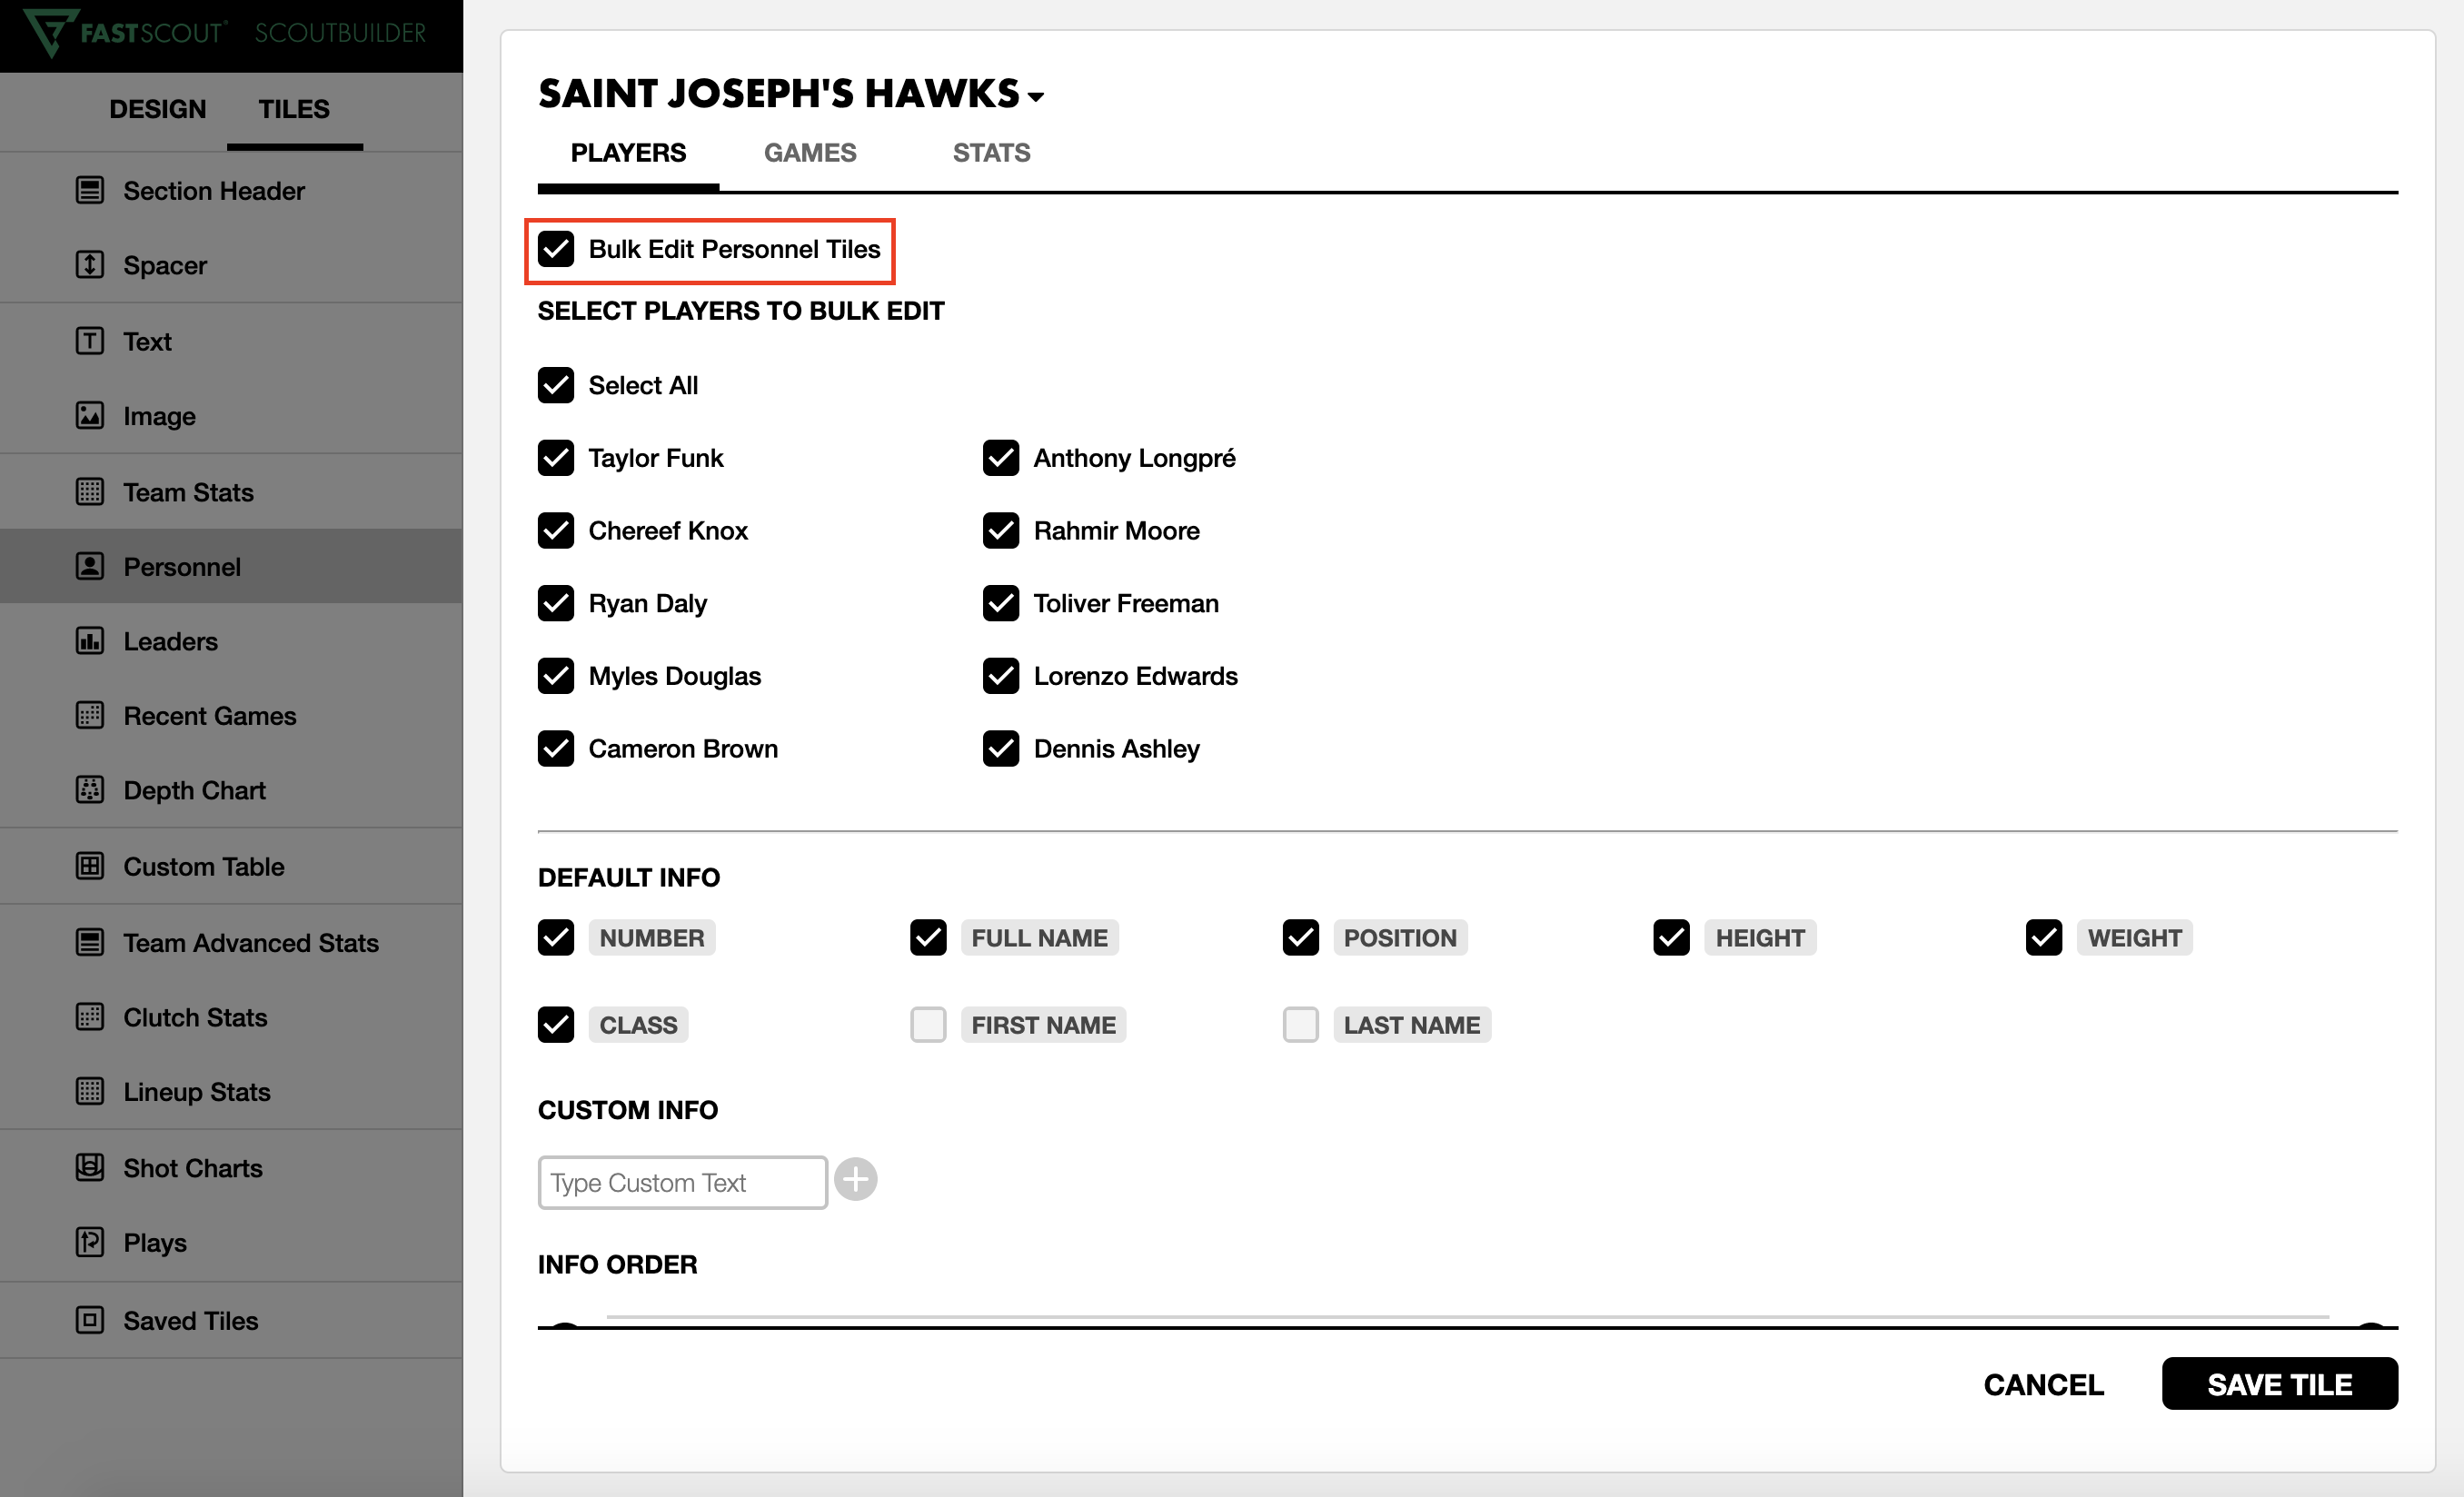Viewport: 2464px width, 1497px height.
Task: Switch to the DESIGN tab
Action: [157, 109]
